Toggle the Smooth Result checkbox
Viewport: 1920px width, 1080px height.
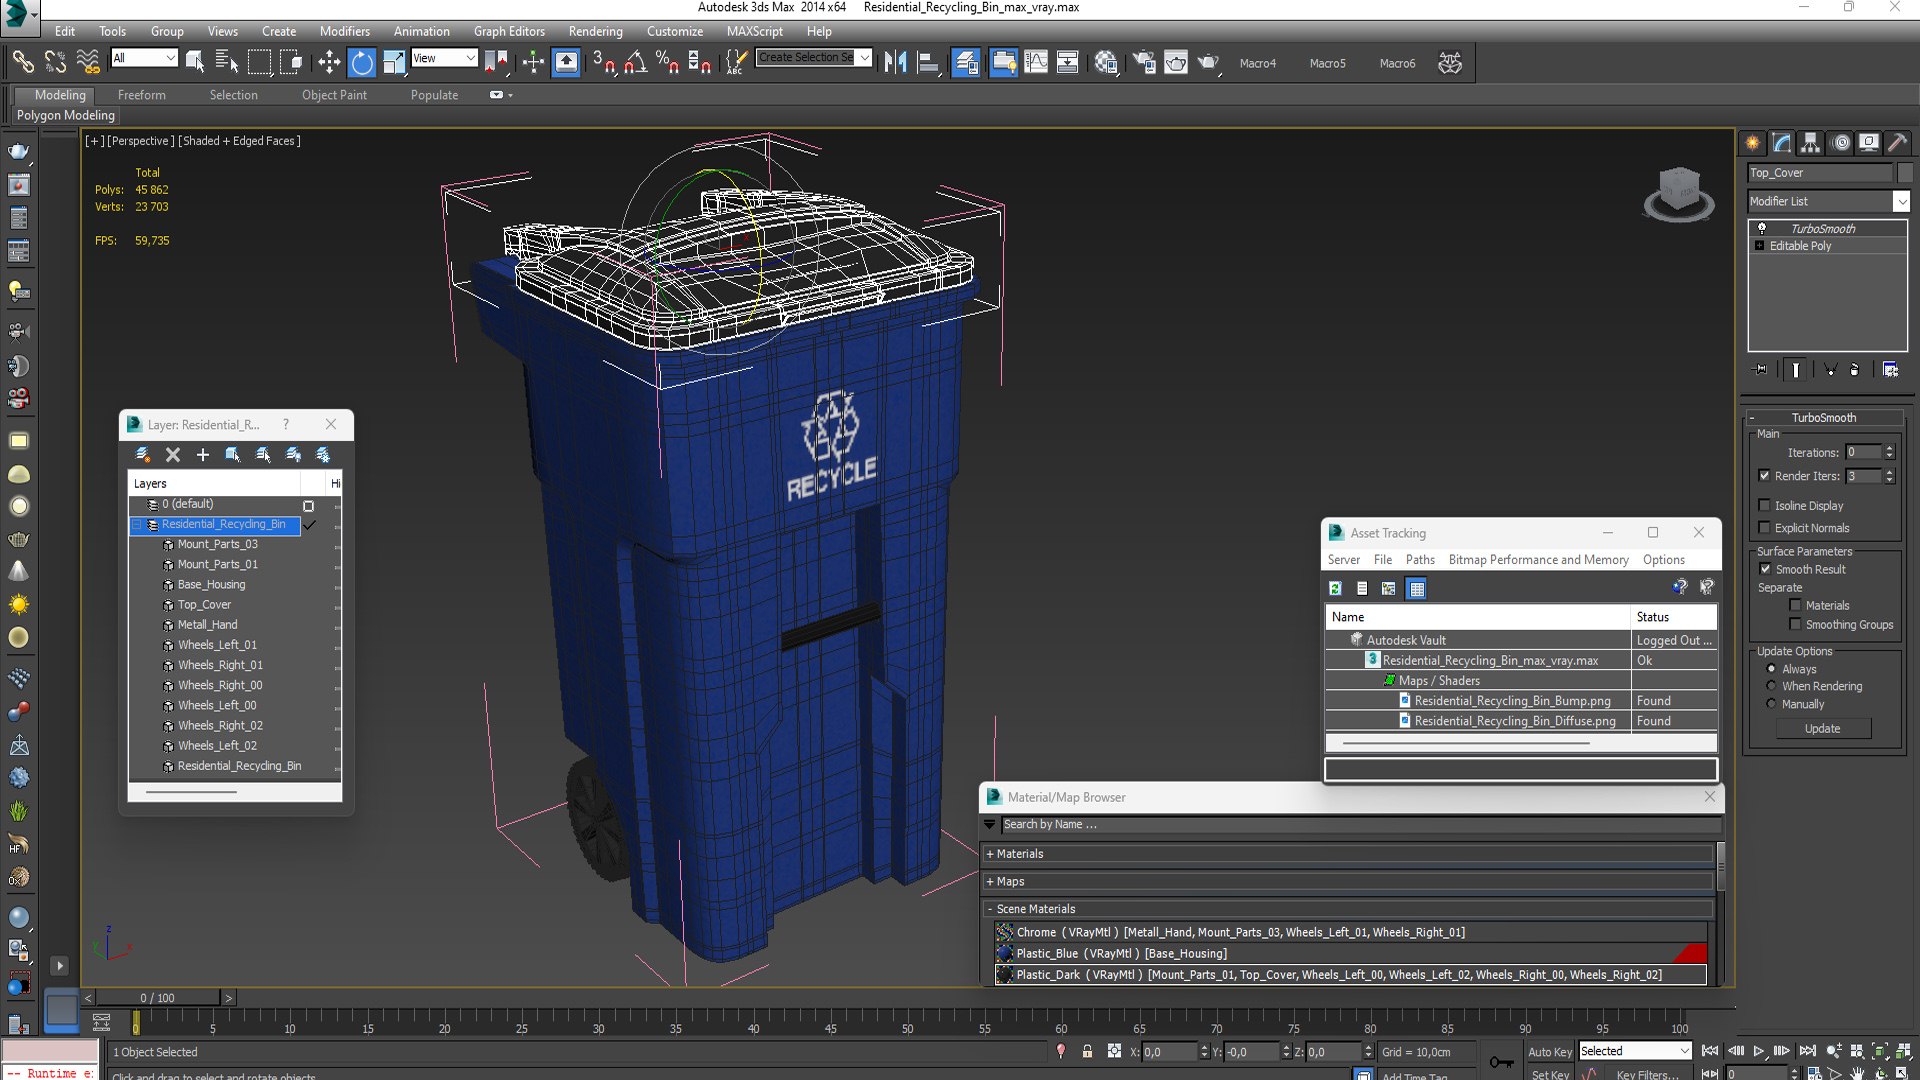1765,569
